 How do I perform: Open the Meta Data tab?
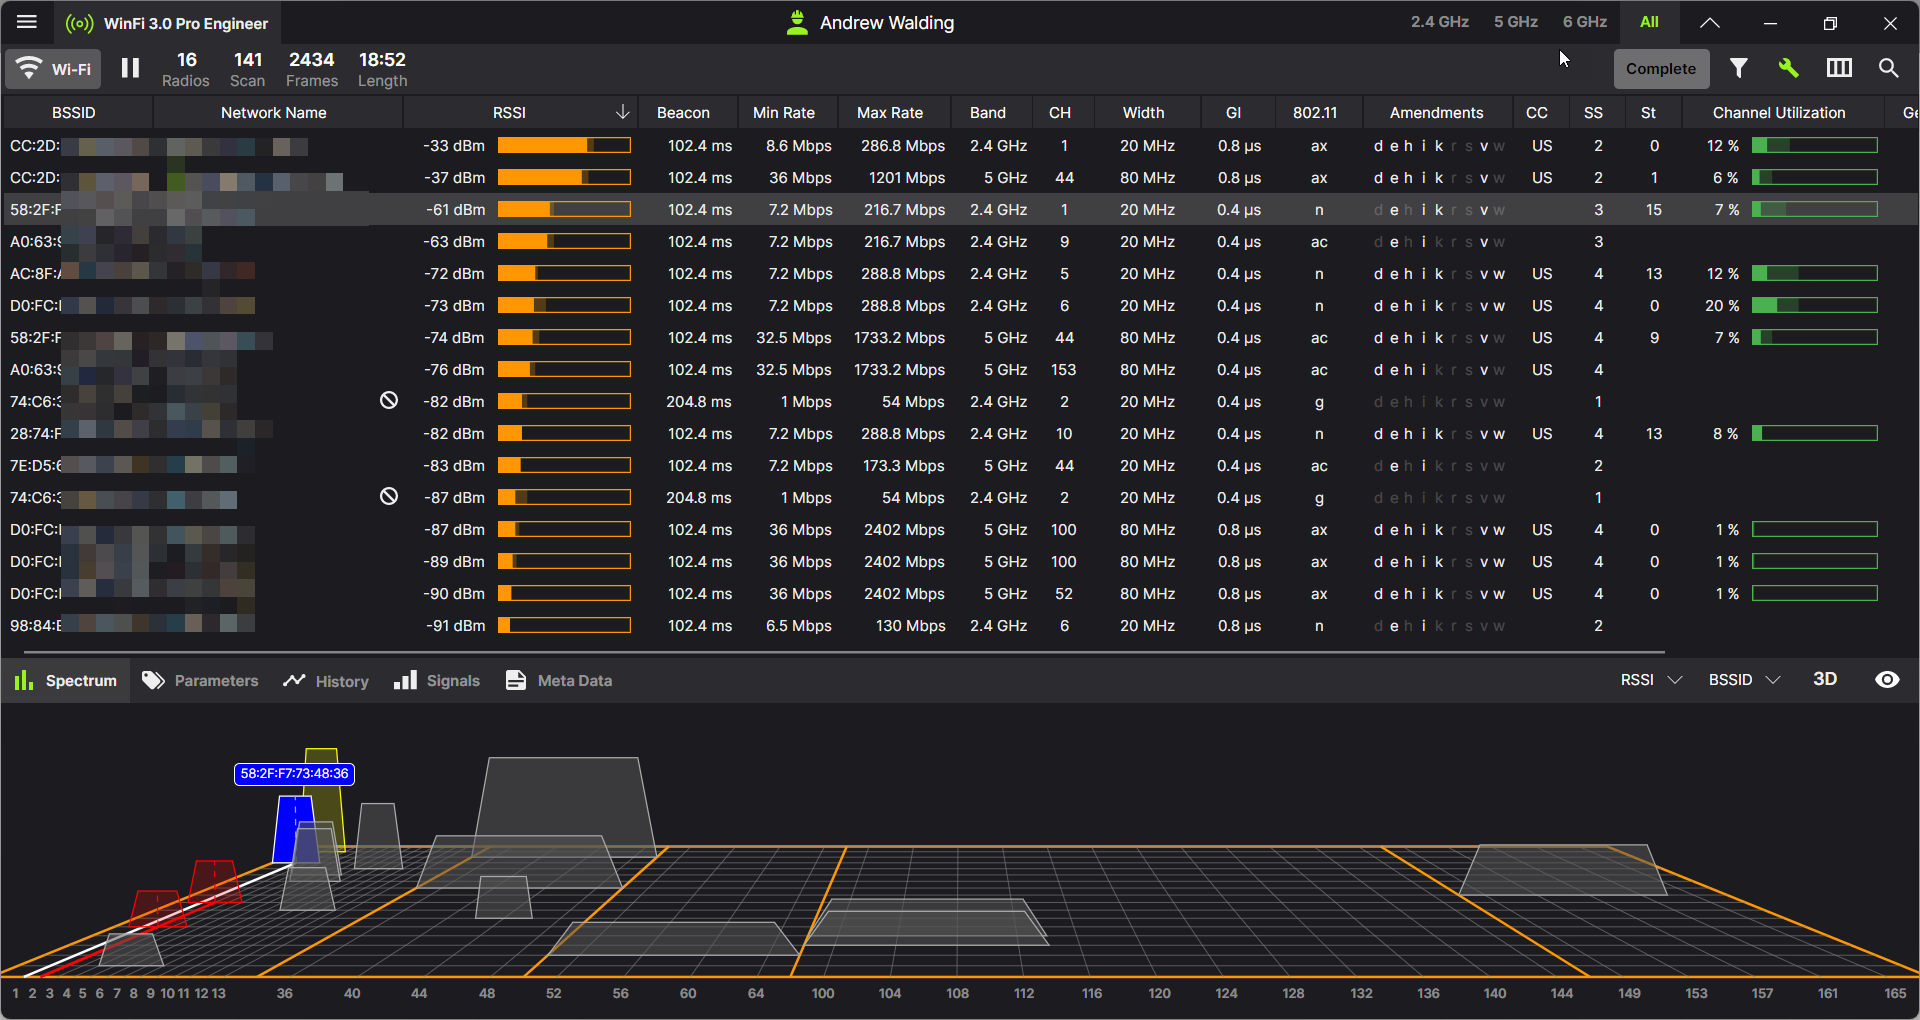(x=559, y=681)
